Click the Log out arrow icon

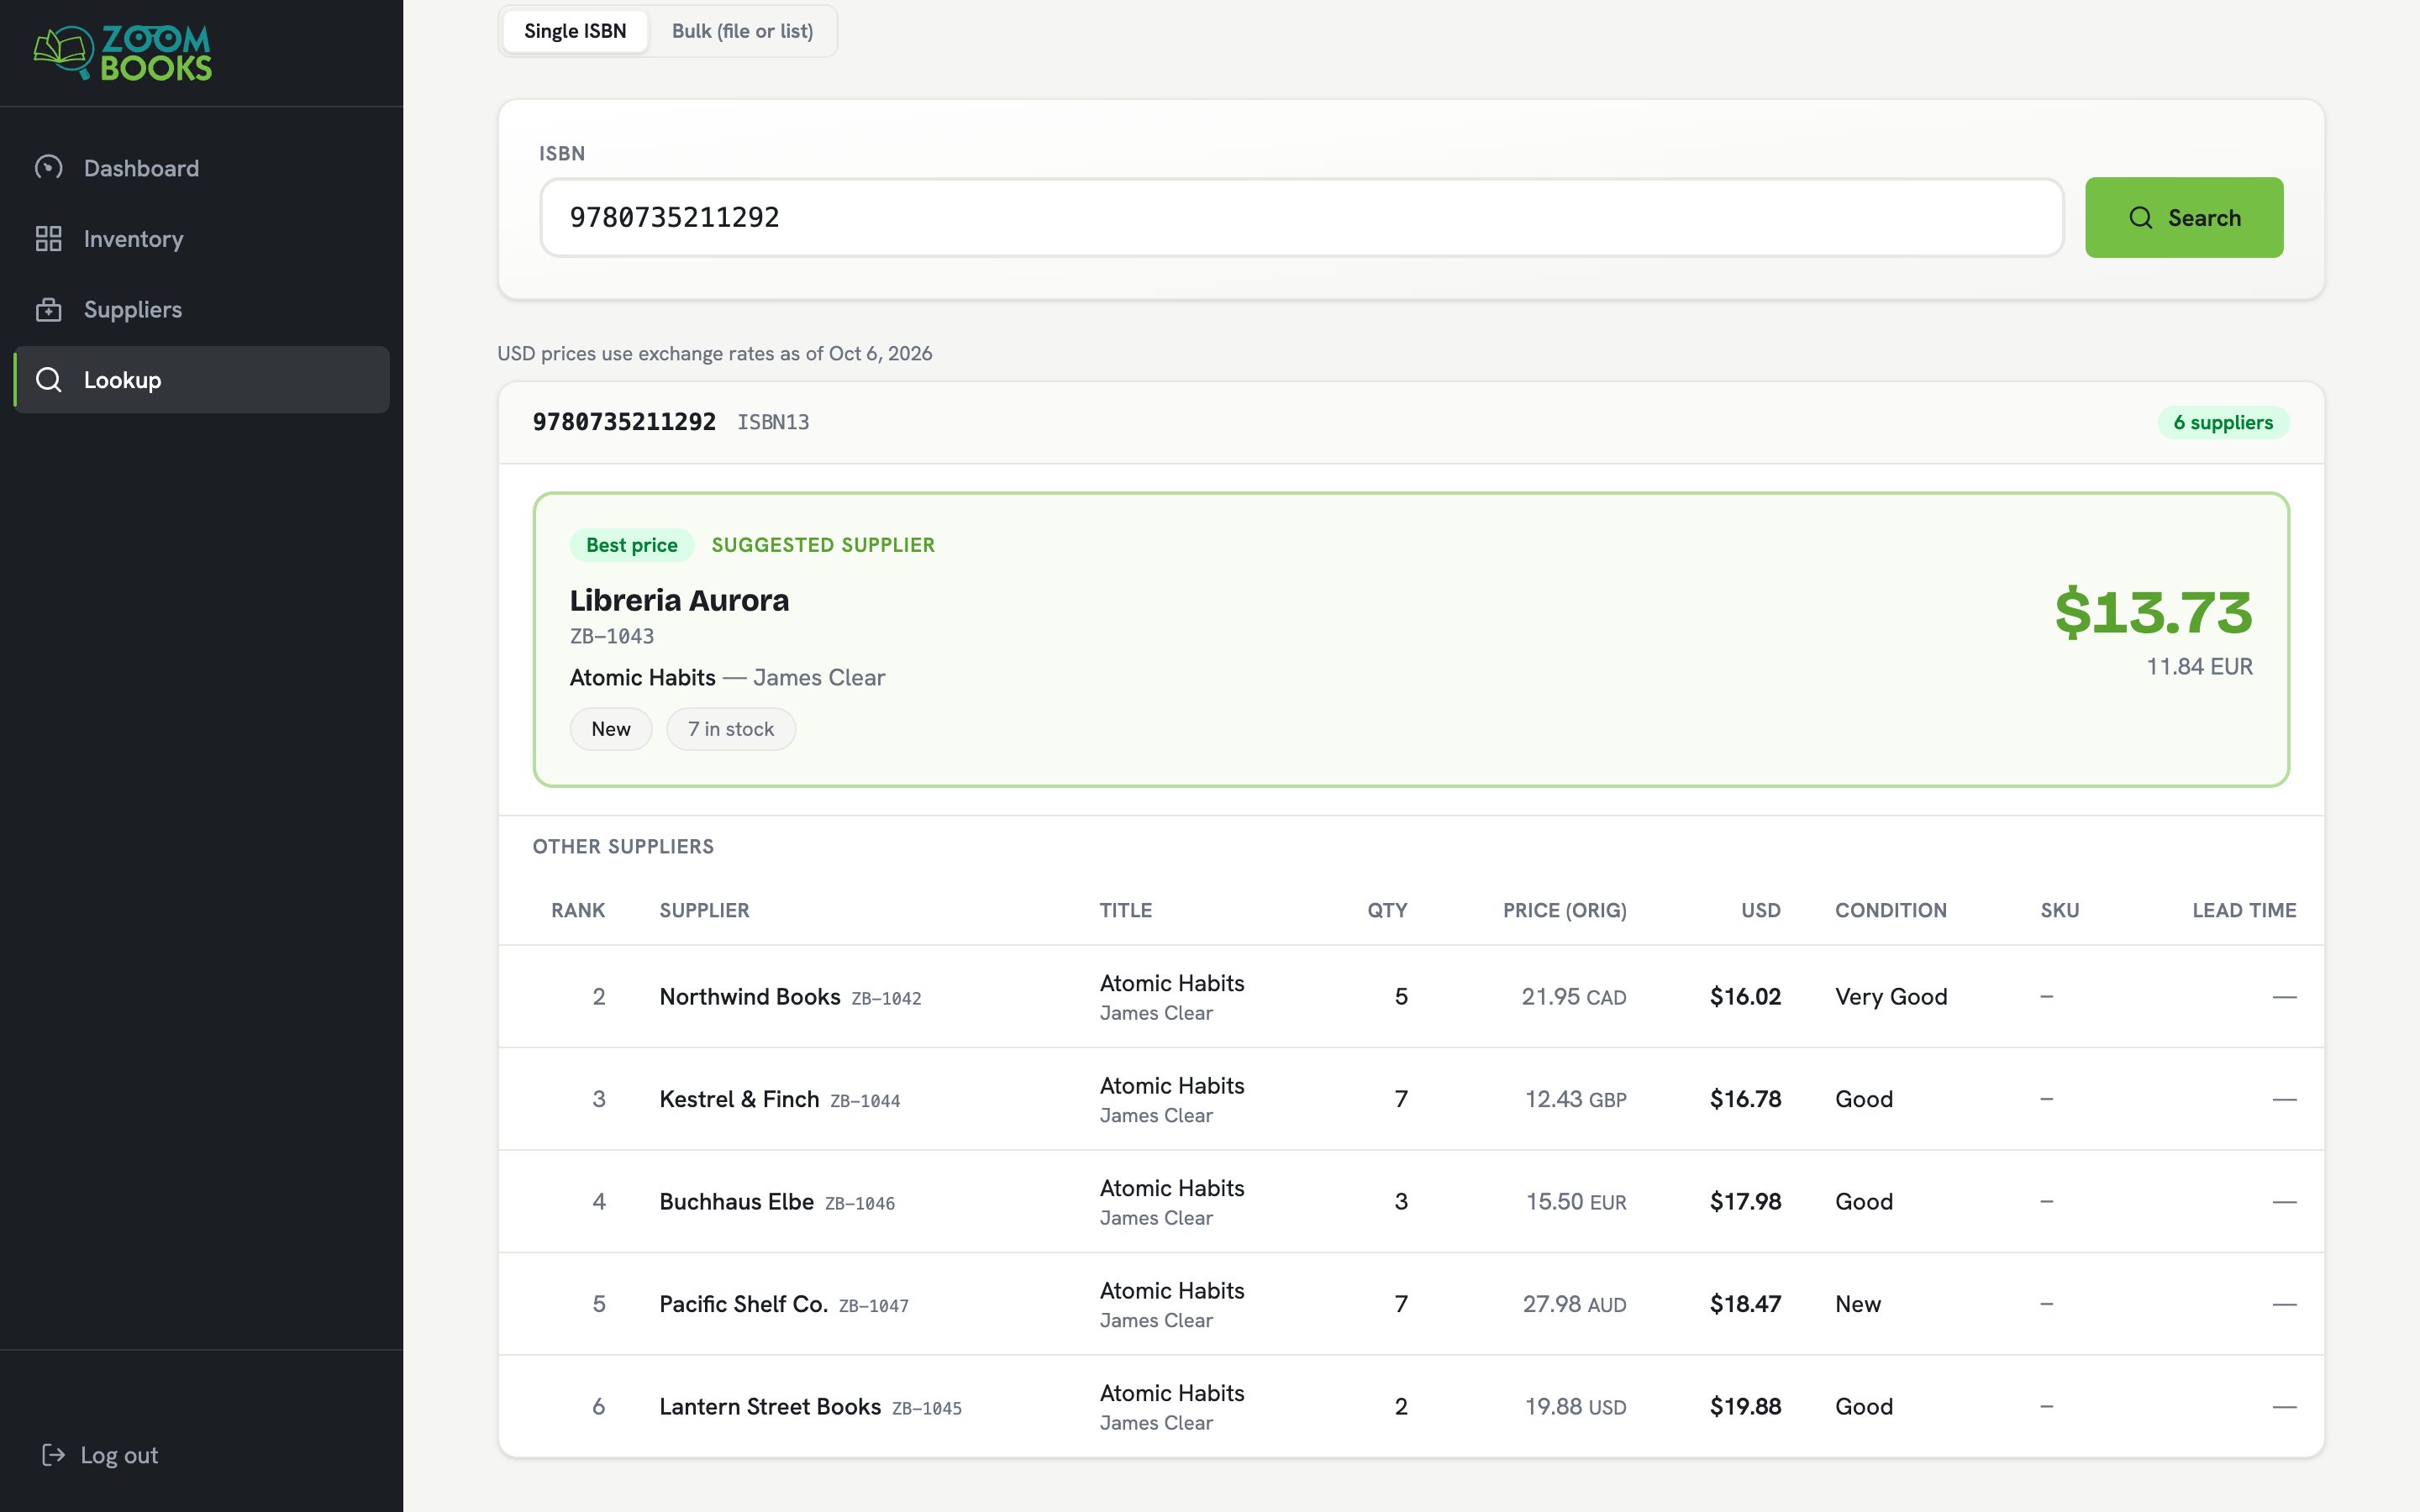point(53,1454)
